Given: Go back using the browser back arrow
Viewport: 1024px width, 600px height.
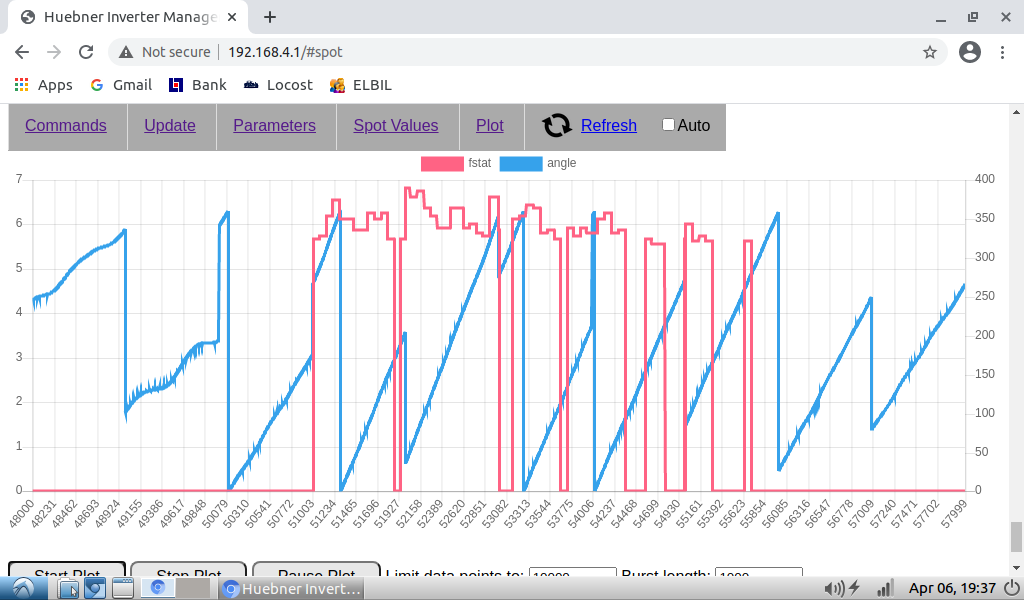Looking at the screenshot, I should 22,52.
